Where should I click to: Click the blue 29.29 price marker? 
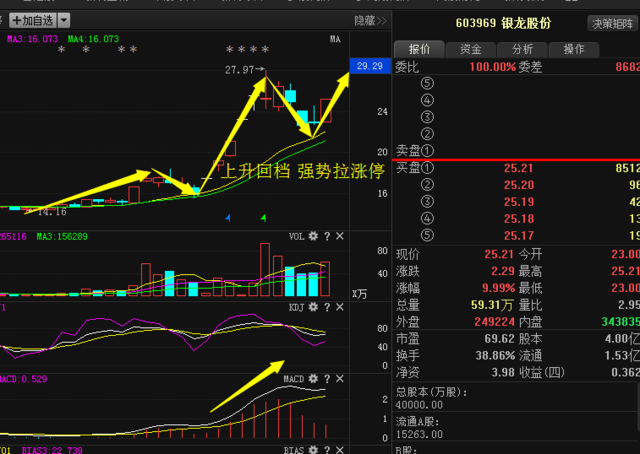[x=370, y=66]
